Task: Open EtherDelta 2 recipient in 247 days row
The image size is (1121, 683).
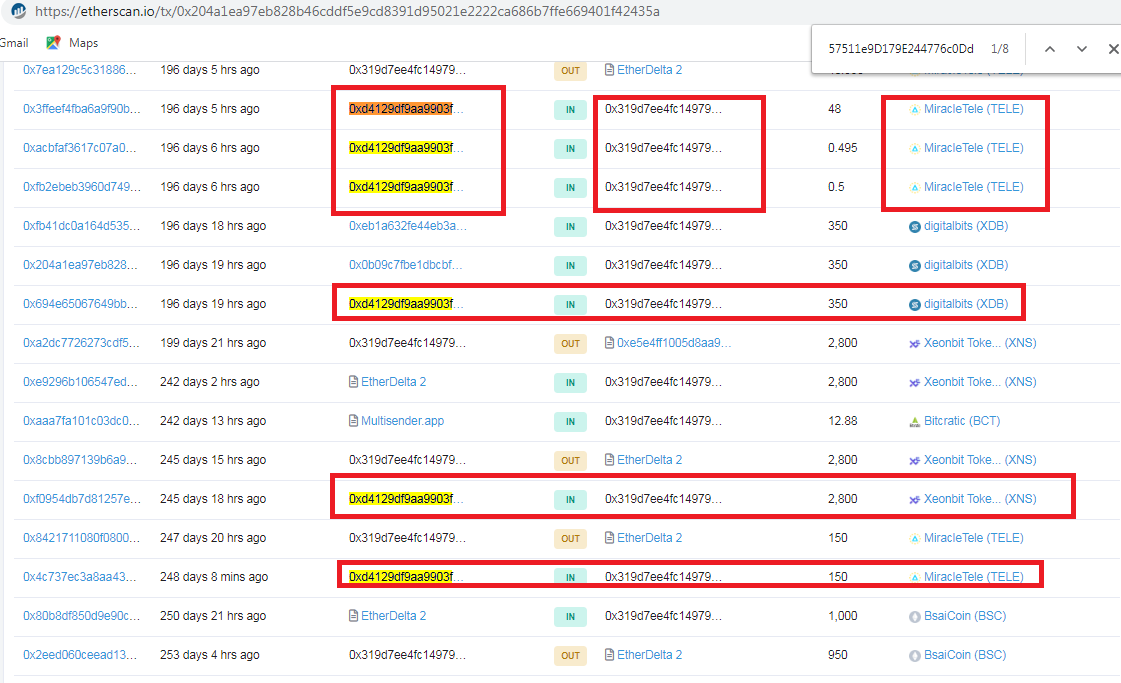Action: [649, 538]
